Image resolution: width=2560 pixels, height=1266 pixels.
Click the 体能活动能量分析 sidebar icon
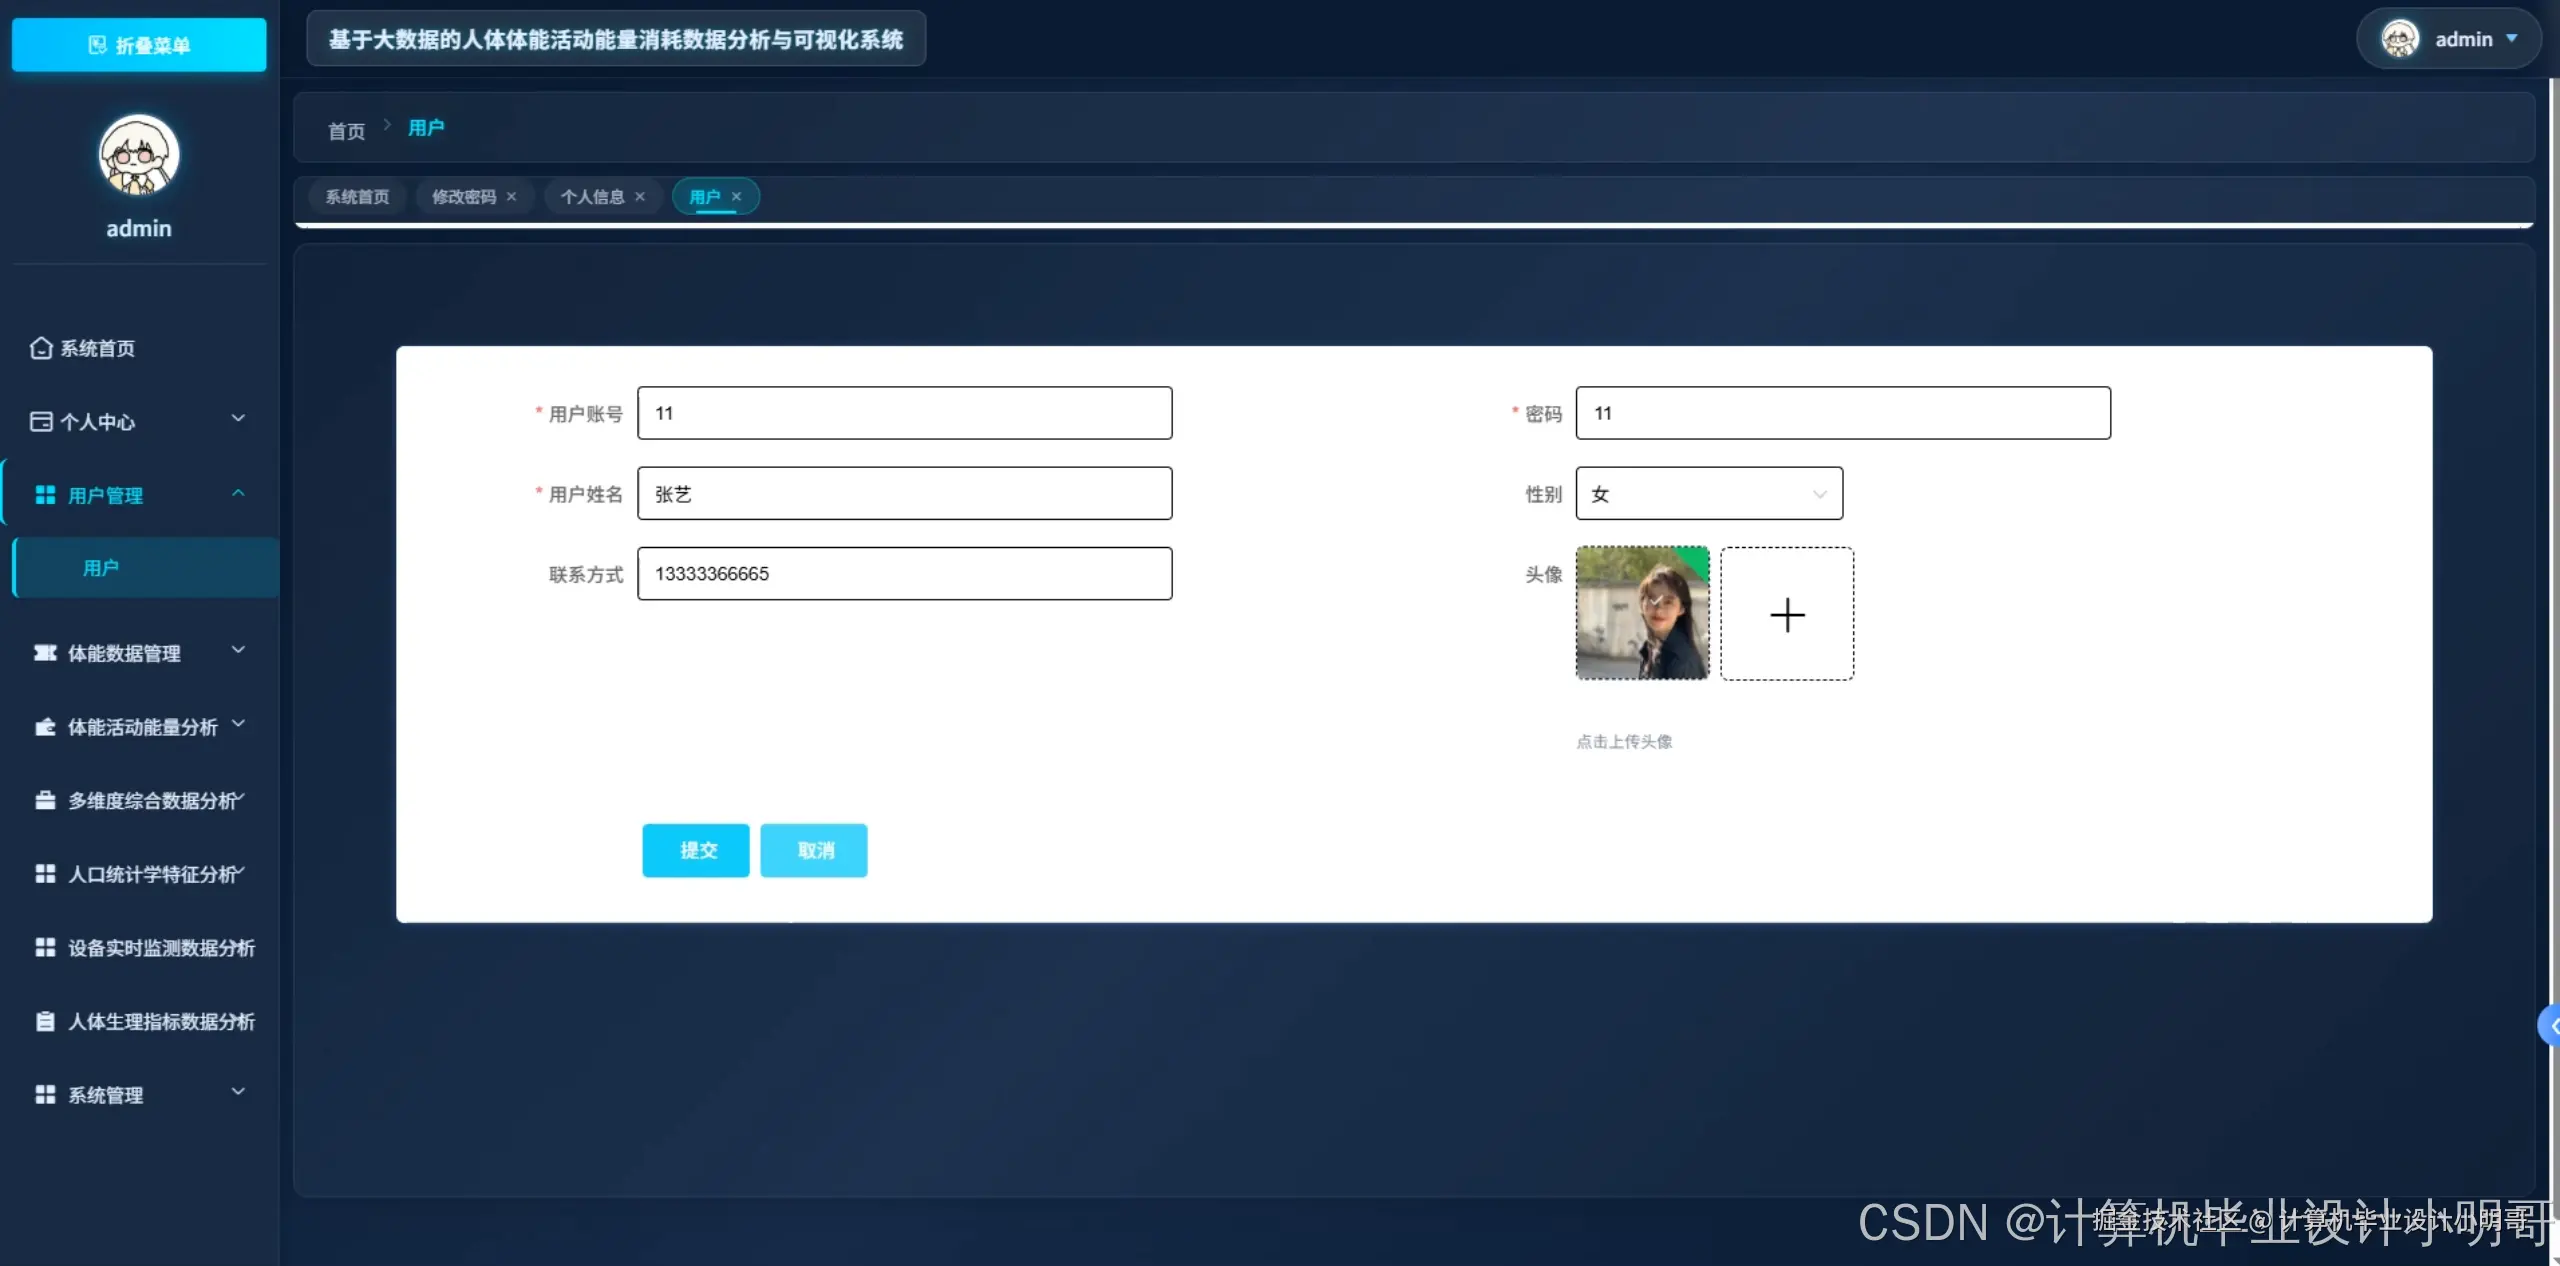coord(45,727)
